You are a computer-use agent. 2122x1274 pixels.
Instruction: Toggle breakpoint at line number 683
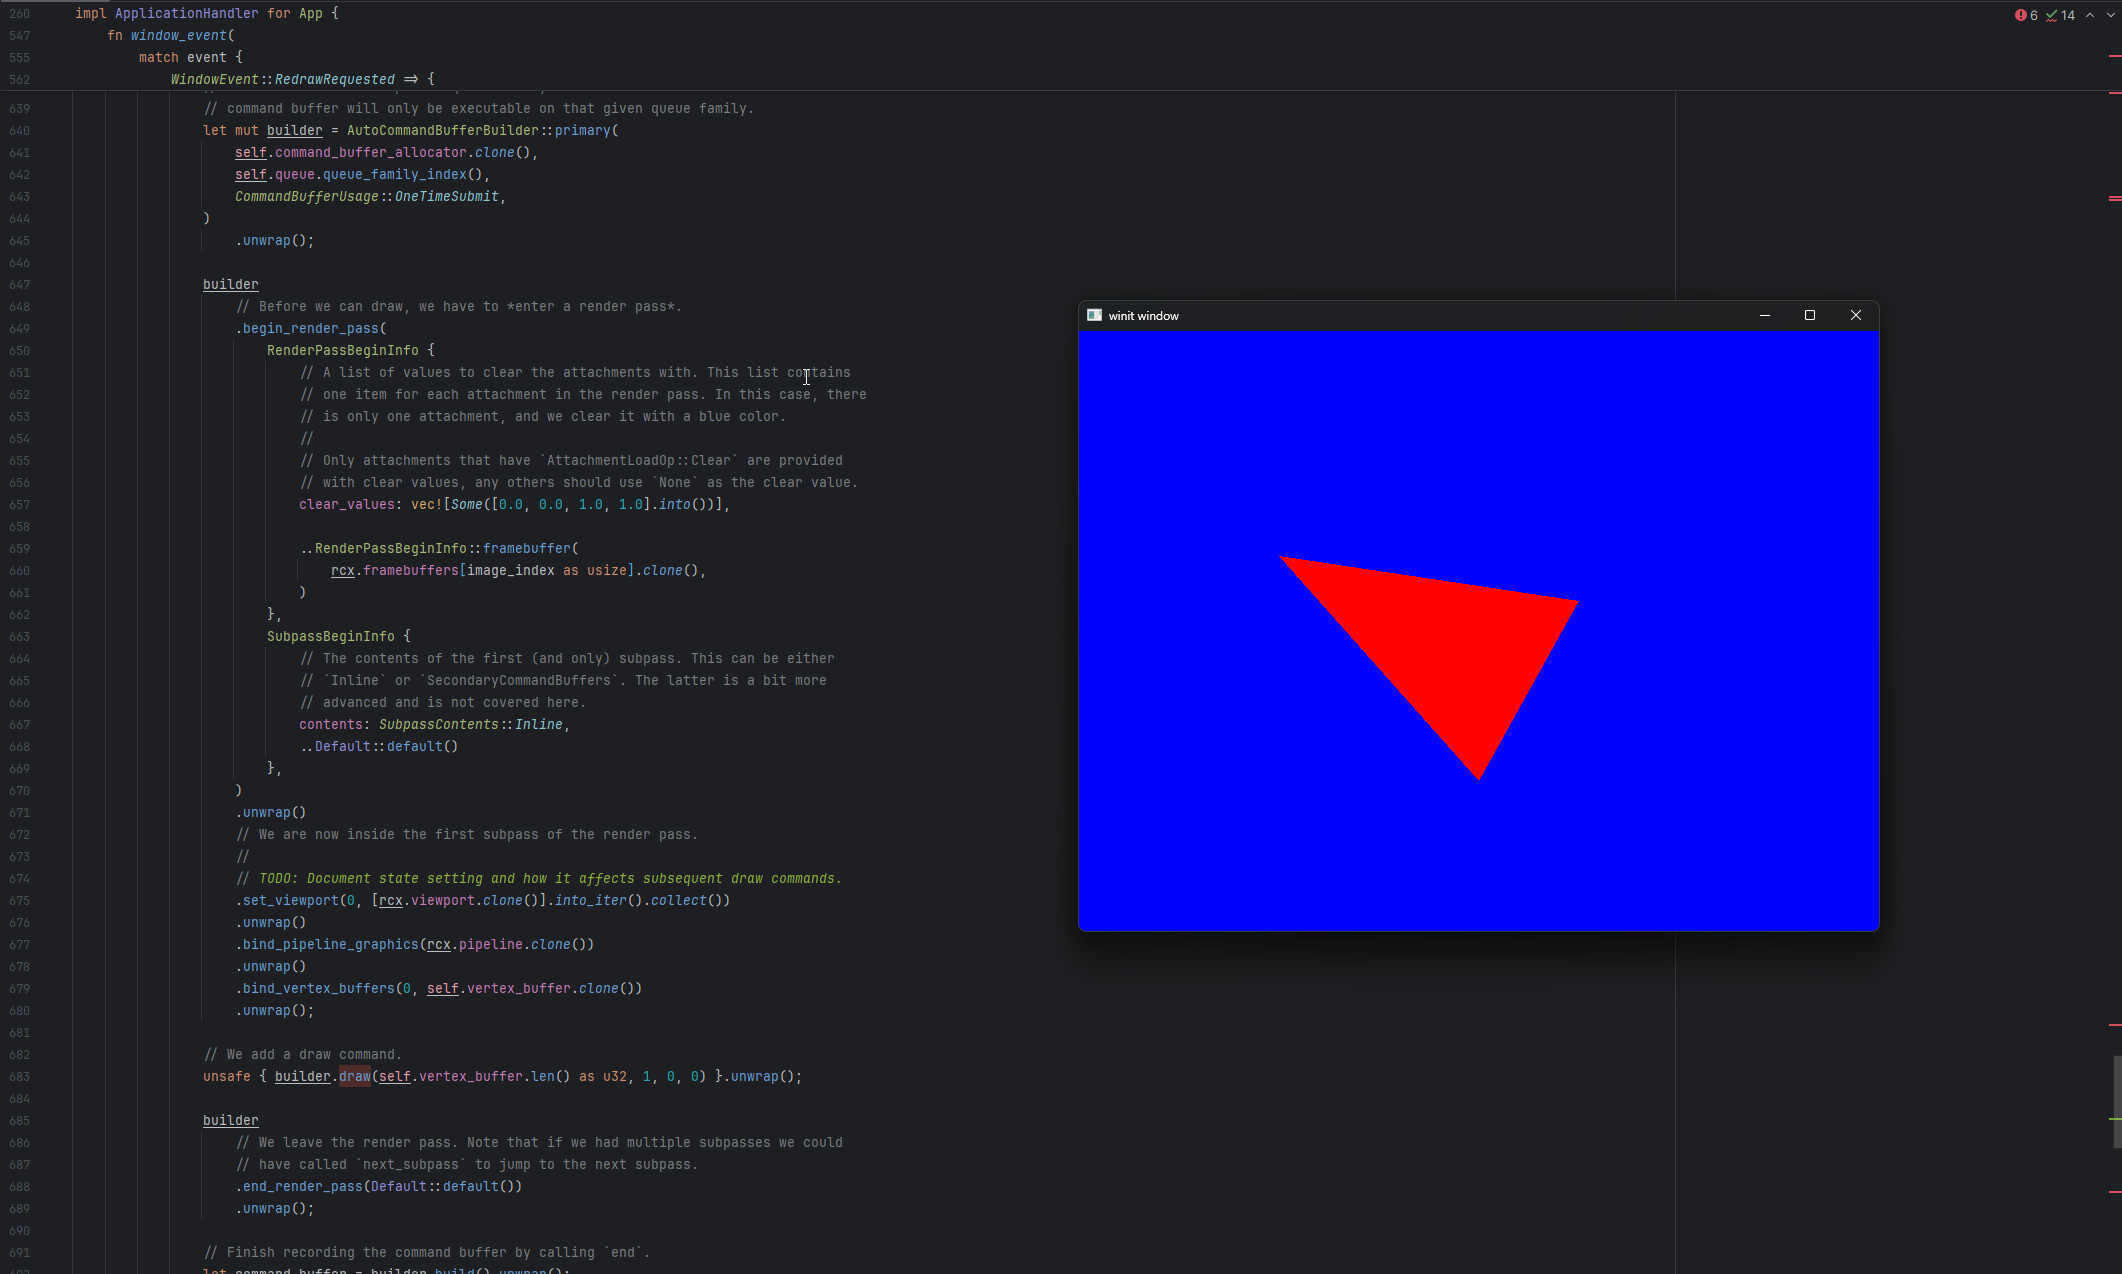(20, 1077)
